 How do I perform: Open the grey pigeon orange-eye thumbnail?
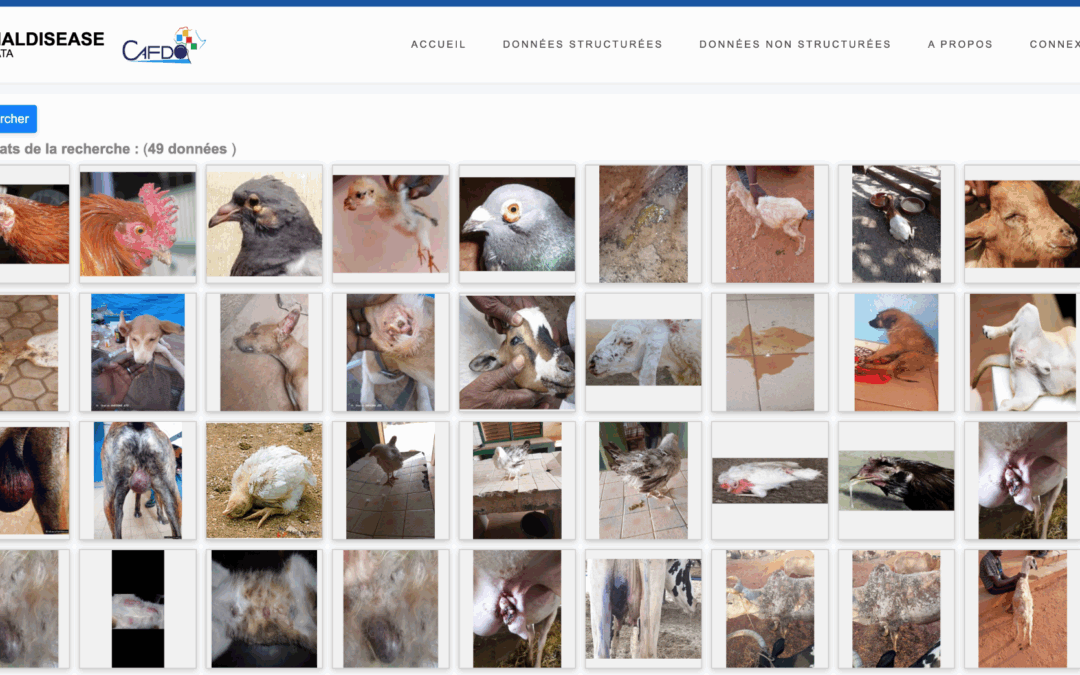pyautogui.click(x=517, y=224)
